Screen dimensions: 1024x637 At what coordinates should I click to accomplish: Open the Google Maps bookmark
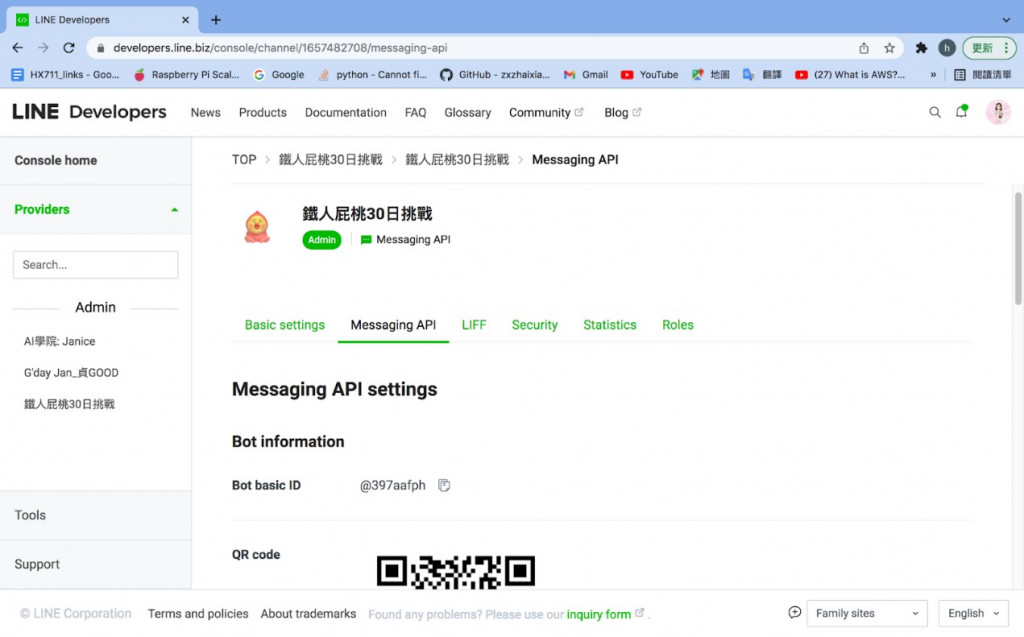pos(711,74)
